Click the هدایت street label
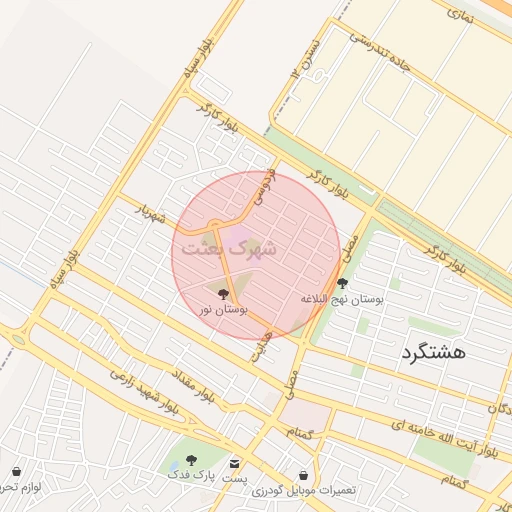 (x=262, y=347)
